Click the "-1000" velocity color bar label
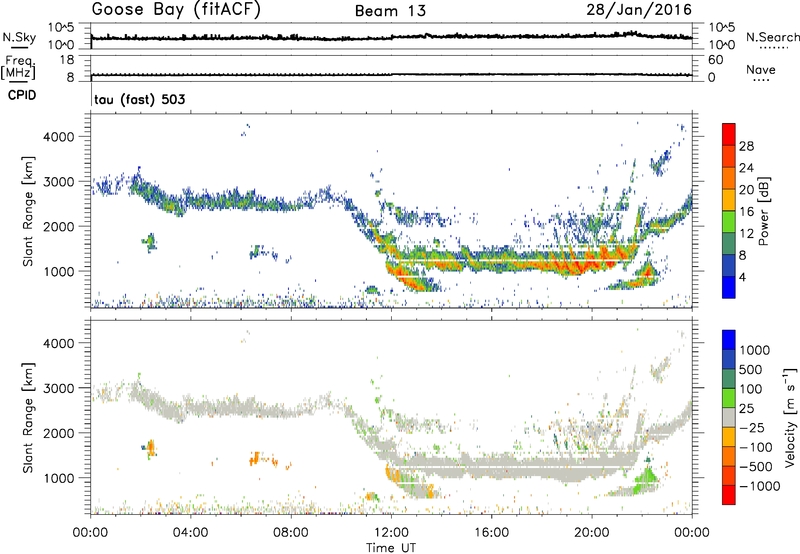This screenshot has width=800, height=554. [759, 486]
